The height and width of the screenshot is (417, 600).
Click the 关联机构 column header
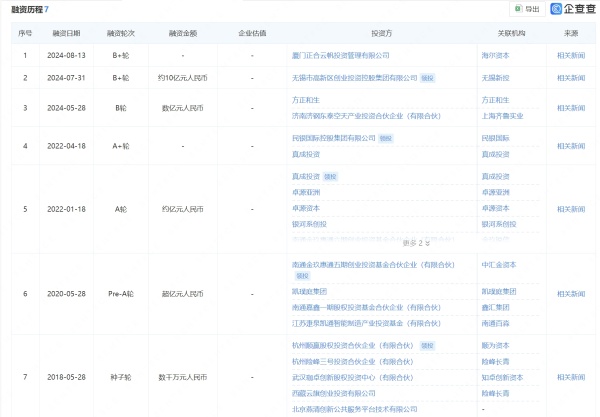coord(512,33)
